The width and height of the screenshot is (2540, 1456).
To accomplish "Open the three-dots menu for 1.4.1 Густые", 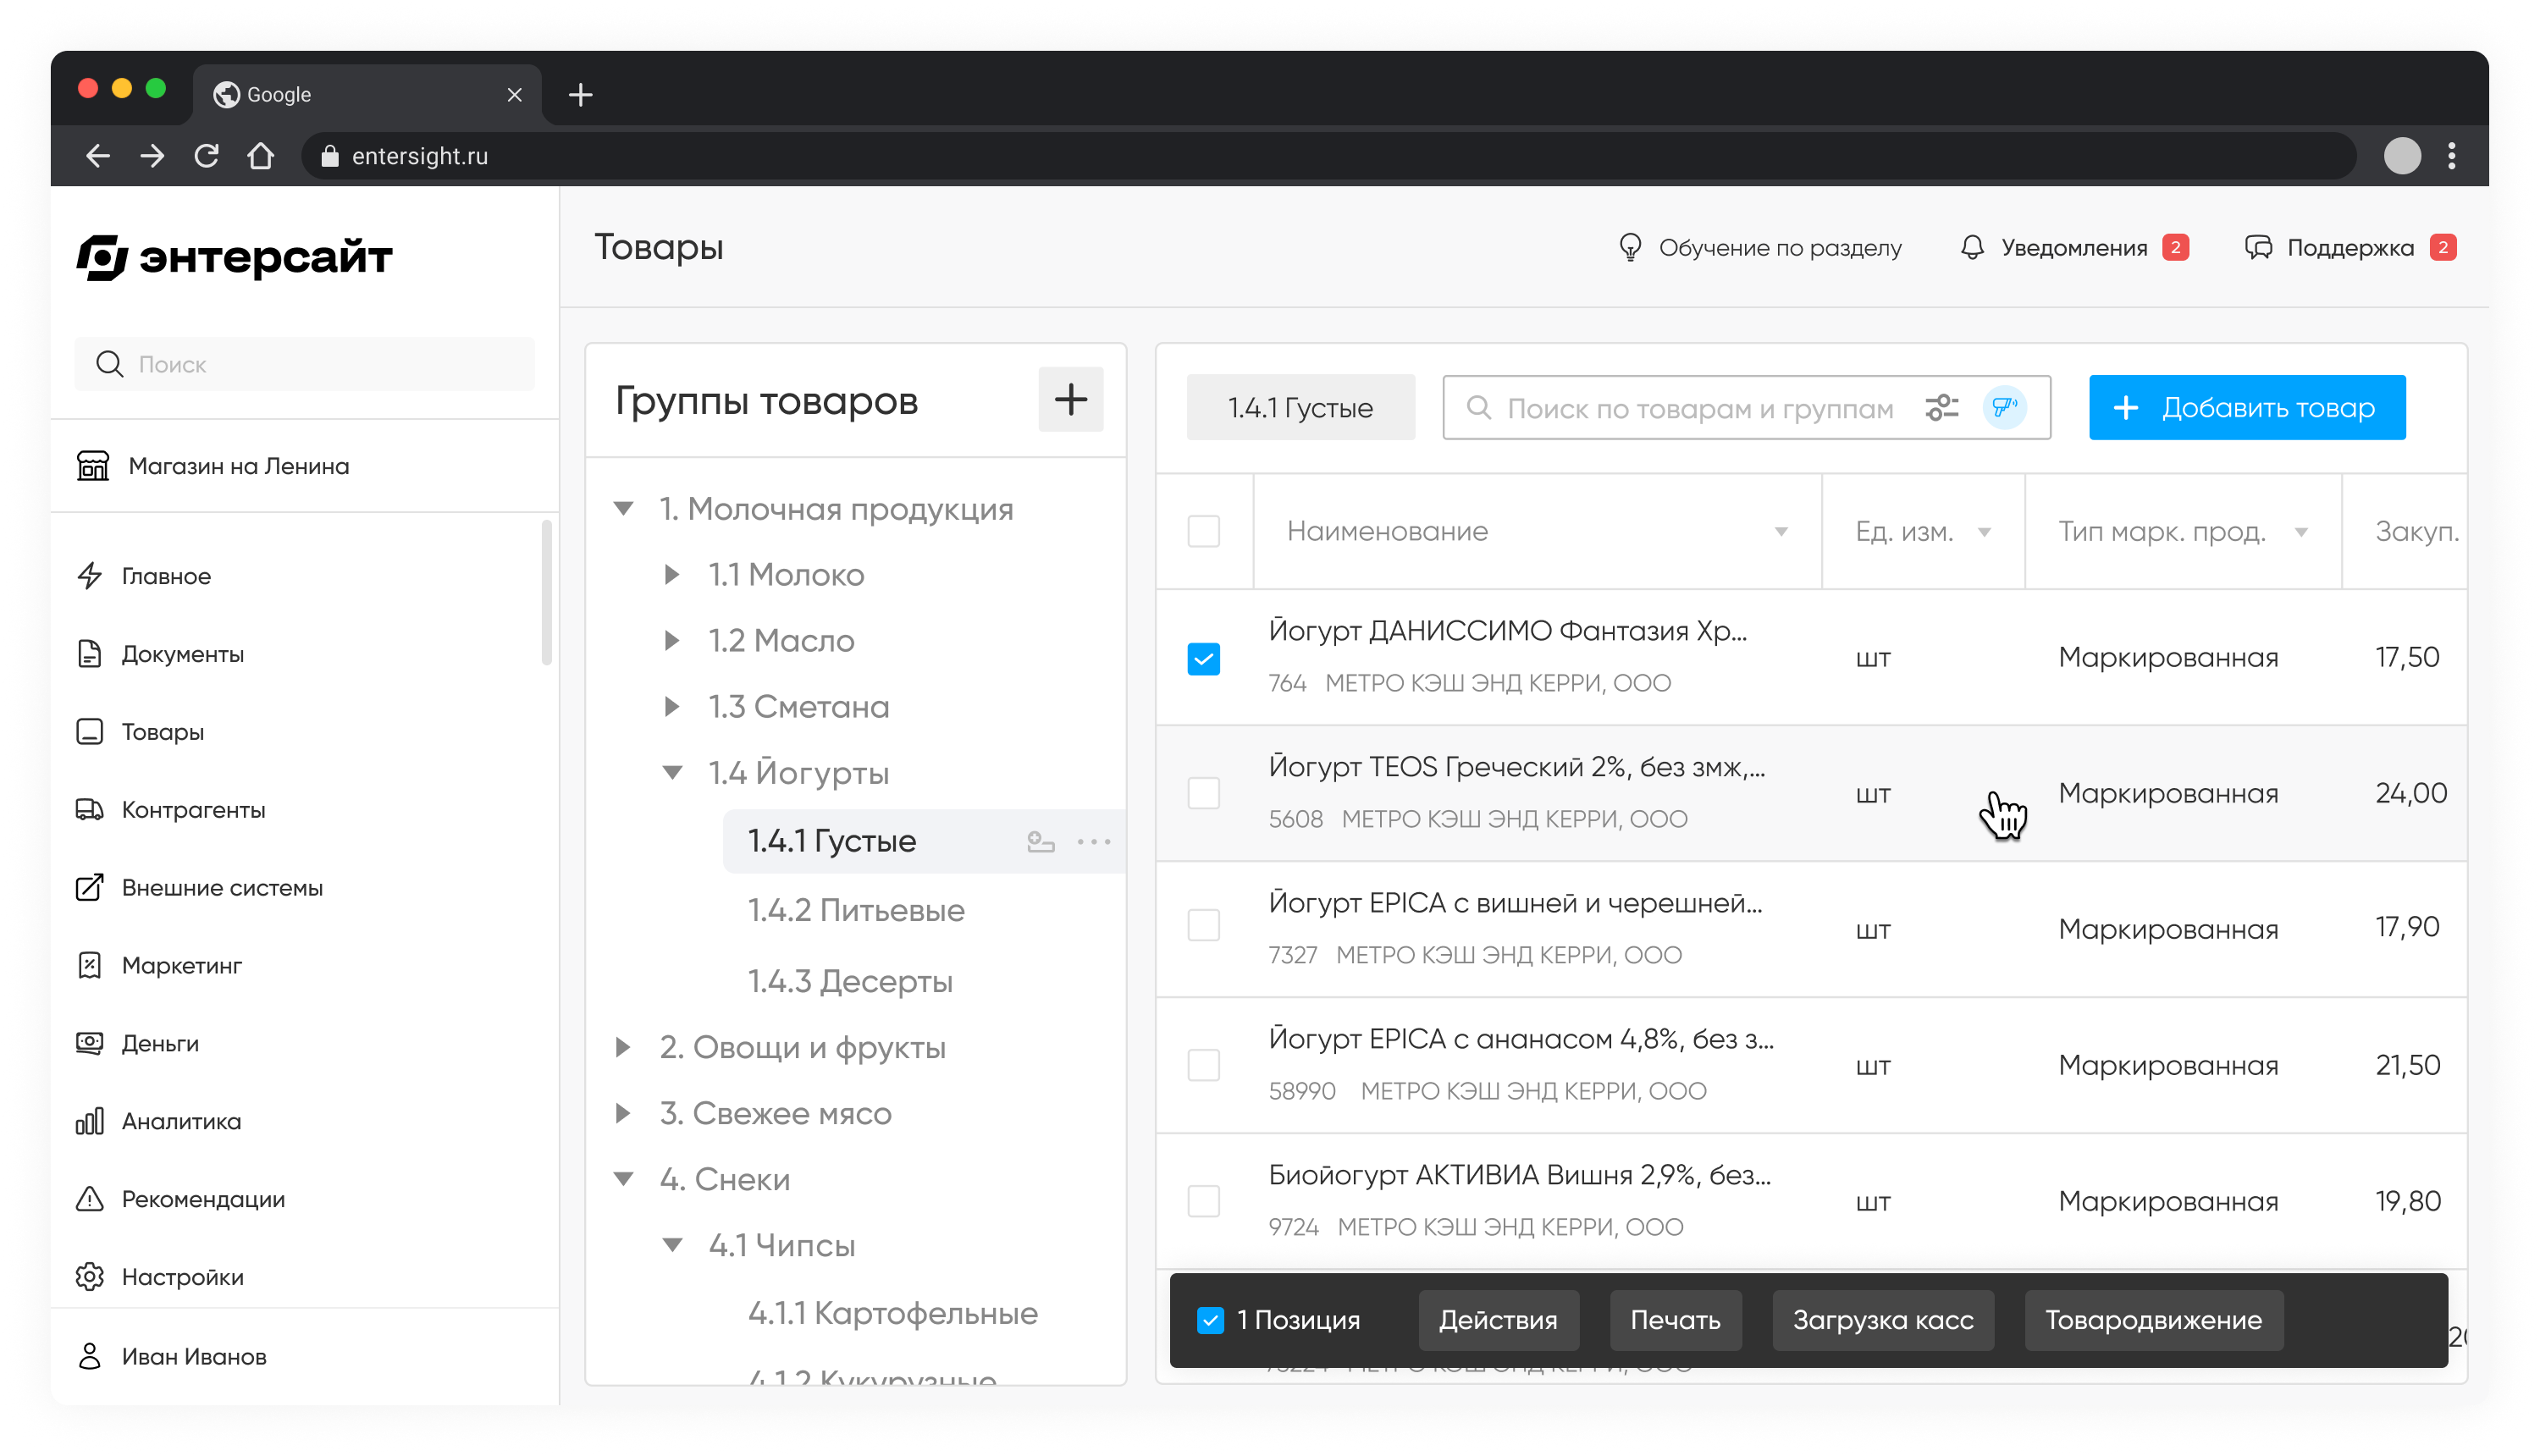I will coord(1094,842).
